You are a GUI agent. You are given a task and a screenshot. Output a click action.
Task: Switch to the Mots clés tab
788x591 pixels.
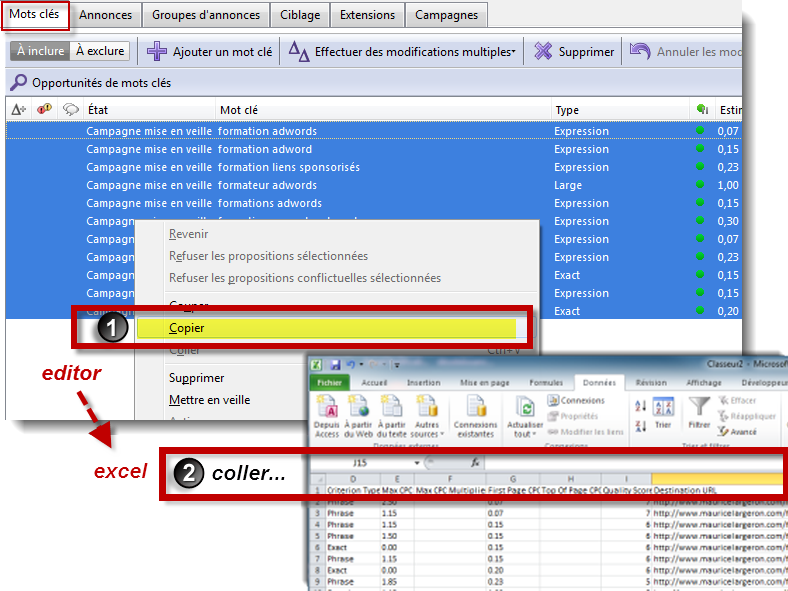point(34,14)
